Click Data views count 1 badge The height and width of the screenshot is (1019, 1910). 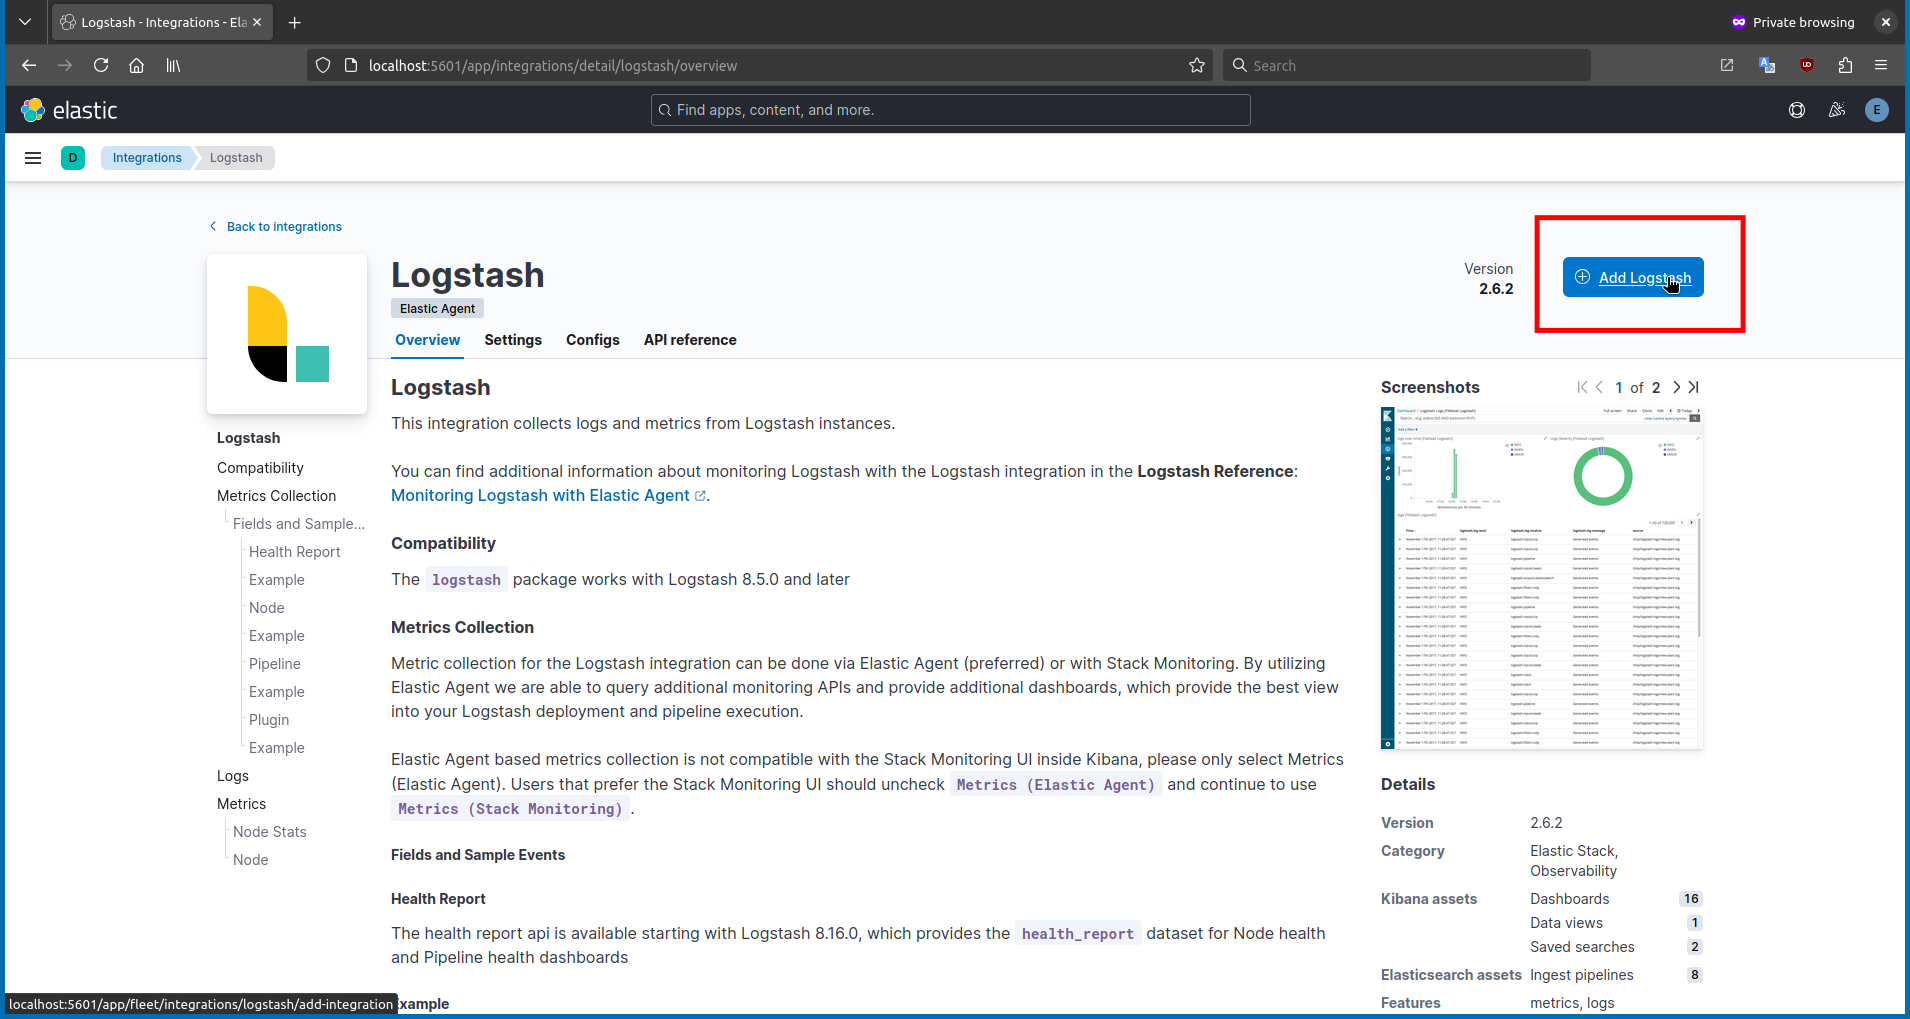[1695, 923]
